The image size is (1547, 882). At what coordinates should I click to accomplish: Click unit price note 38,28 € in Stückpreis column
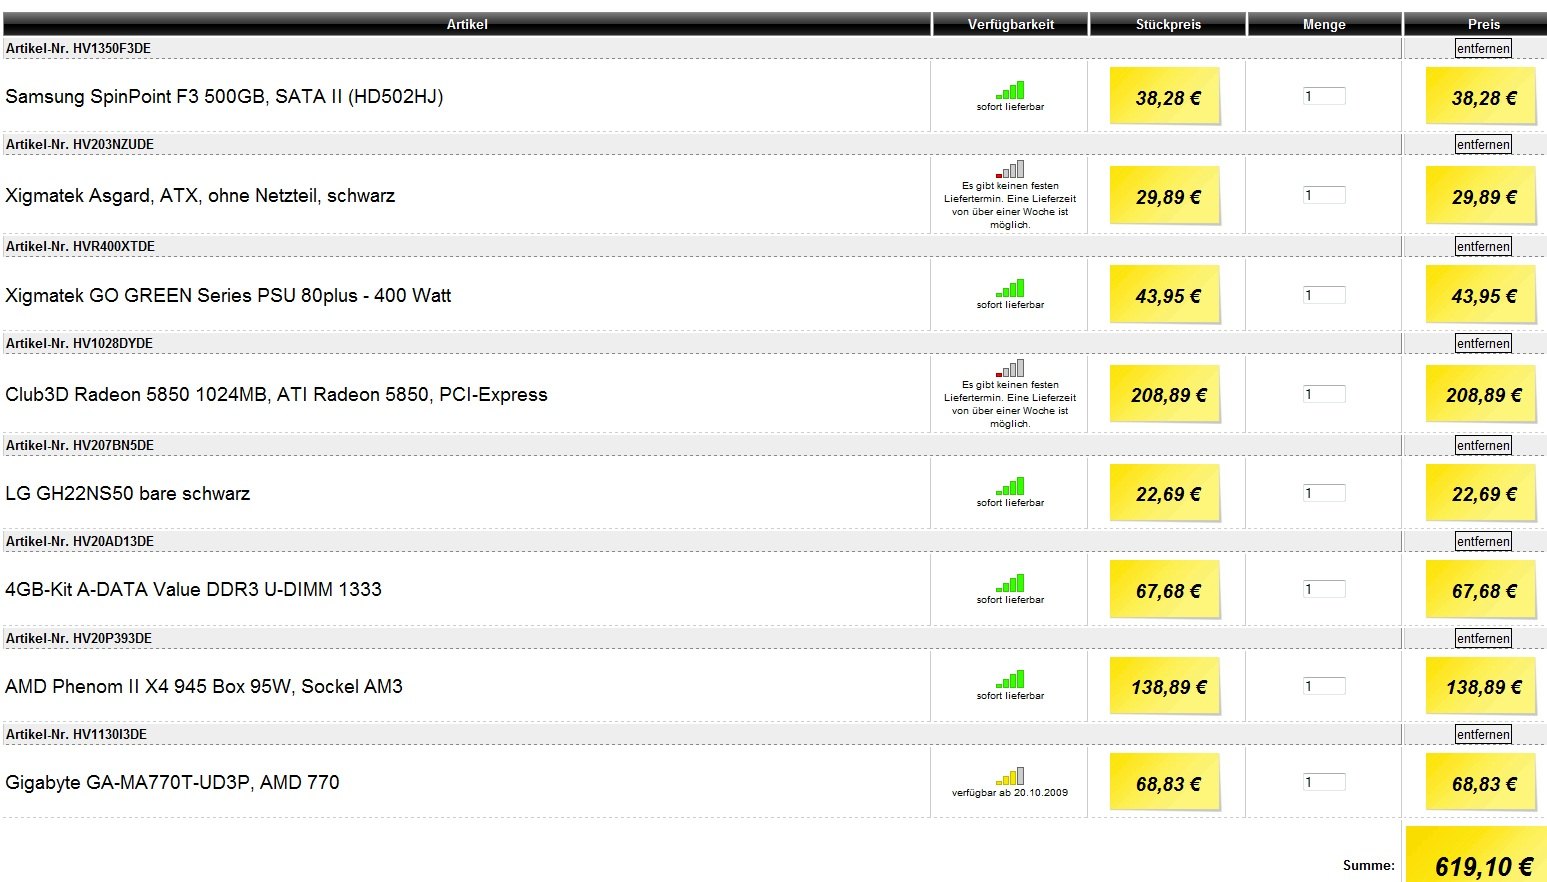tap(1166, 96)
